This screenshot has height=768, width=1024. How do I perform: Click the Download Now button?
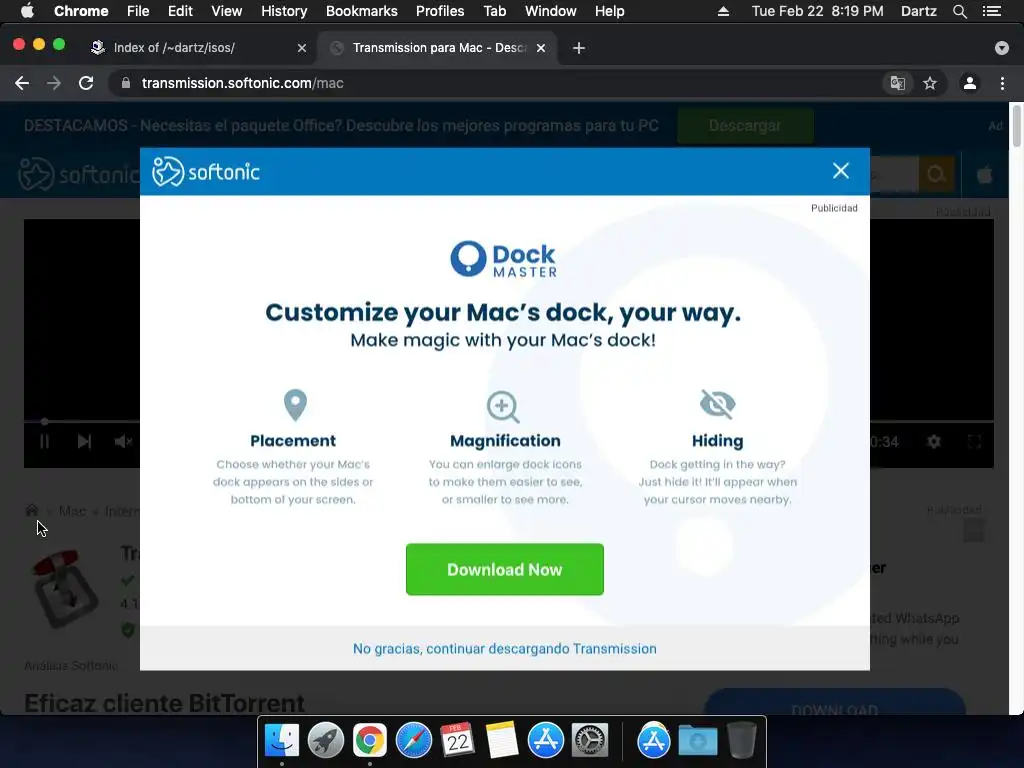tap(504, 569)
